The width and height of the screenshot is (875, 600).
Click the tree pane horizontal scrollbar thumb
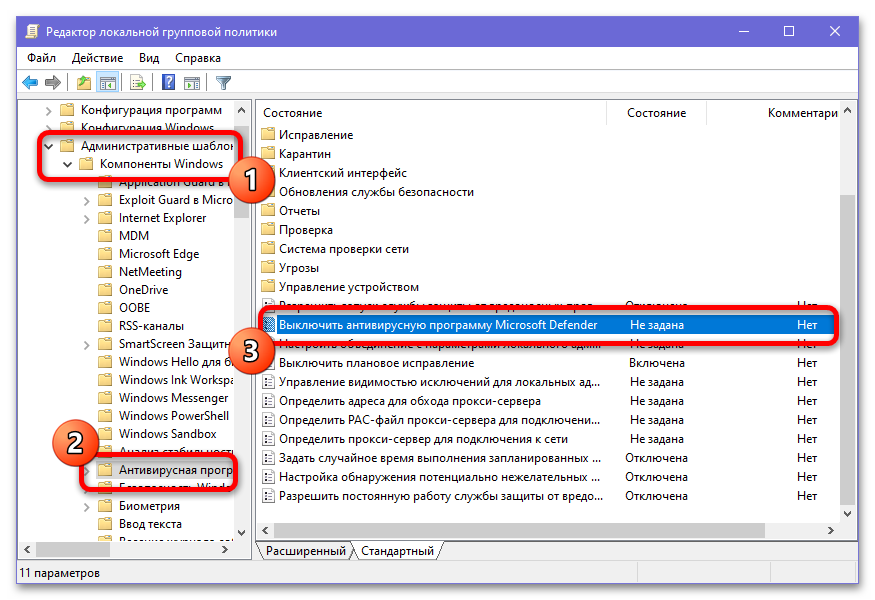point(74,549)
